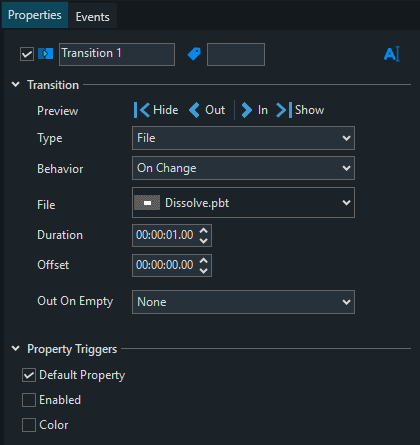The height and width of the screenshot is (445, 420).
Task: Collapse the Property Triggers section
Action: point(15,349)
